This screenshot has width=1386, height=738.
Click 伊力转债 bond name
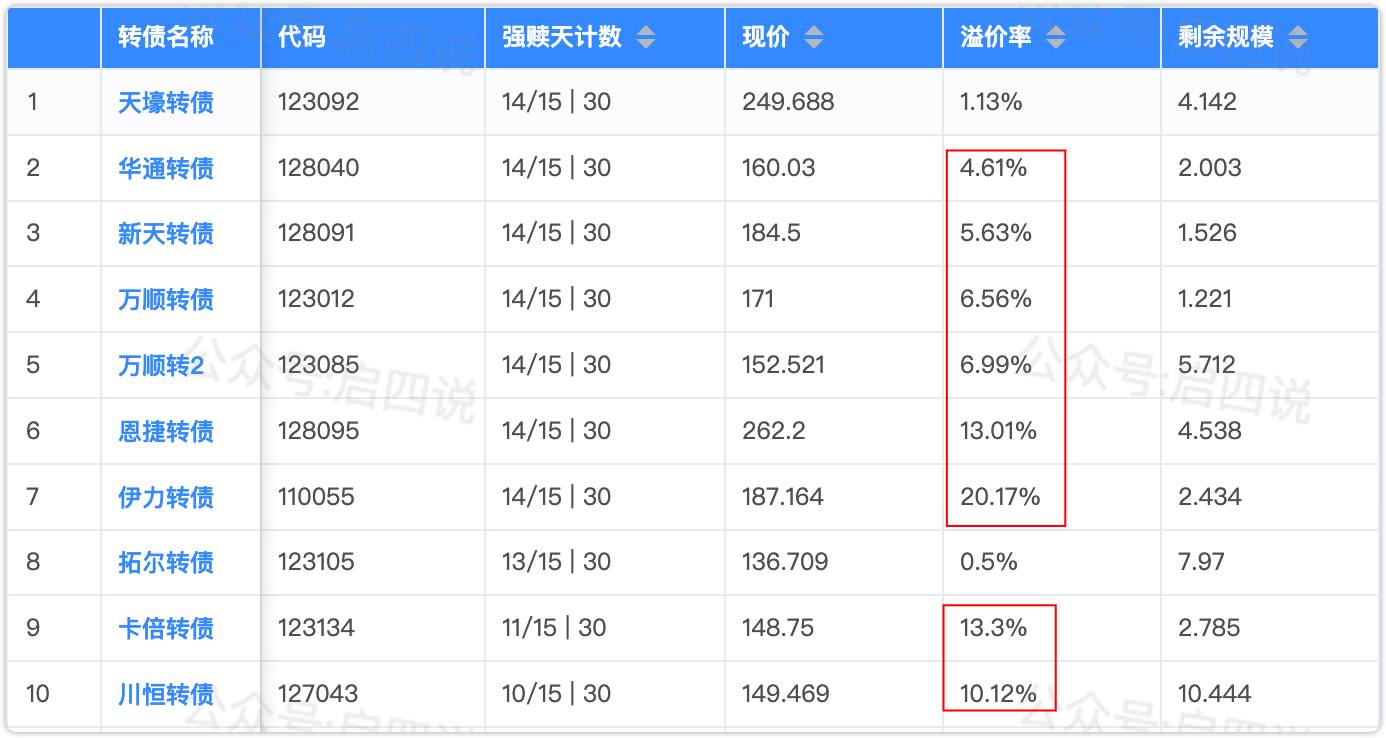tap(166, 497)
